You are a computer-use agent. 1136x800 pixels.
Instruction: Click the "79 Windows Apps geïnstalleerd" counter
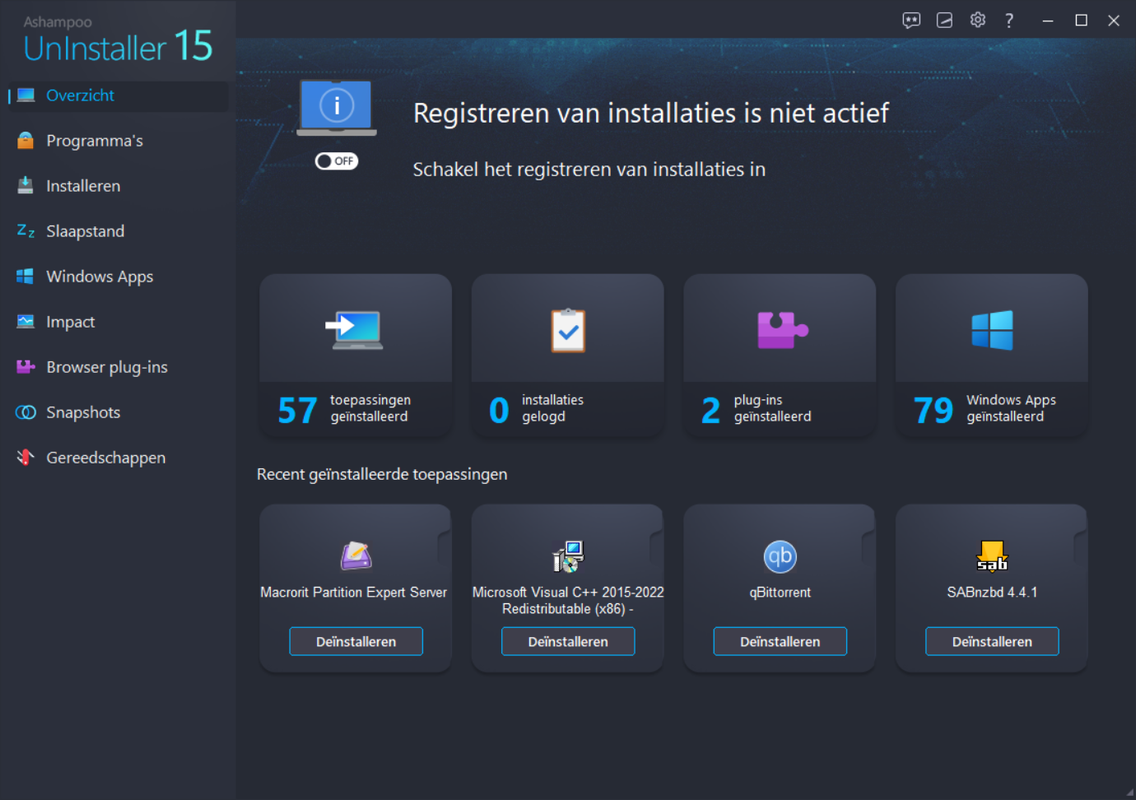(x=985, y=409)
